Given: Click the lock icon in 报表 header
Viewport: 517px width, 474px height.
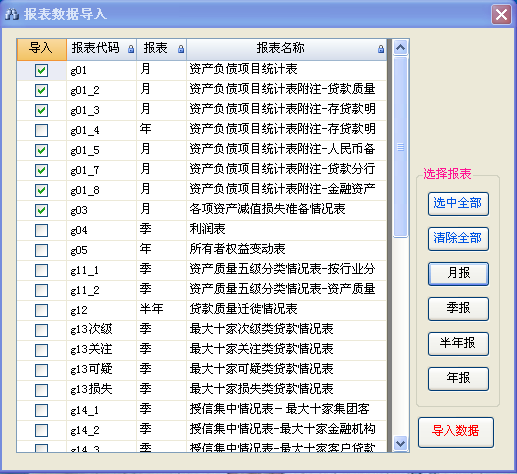Looking at the screenshot, I should click(181, 49).
